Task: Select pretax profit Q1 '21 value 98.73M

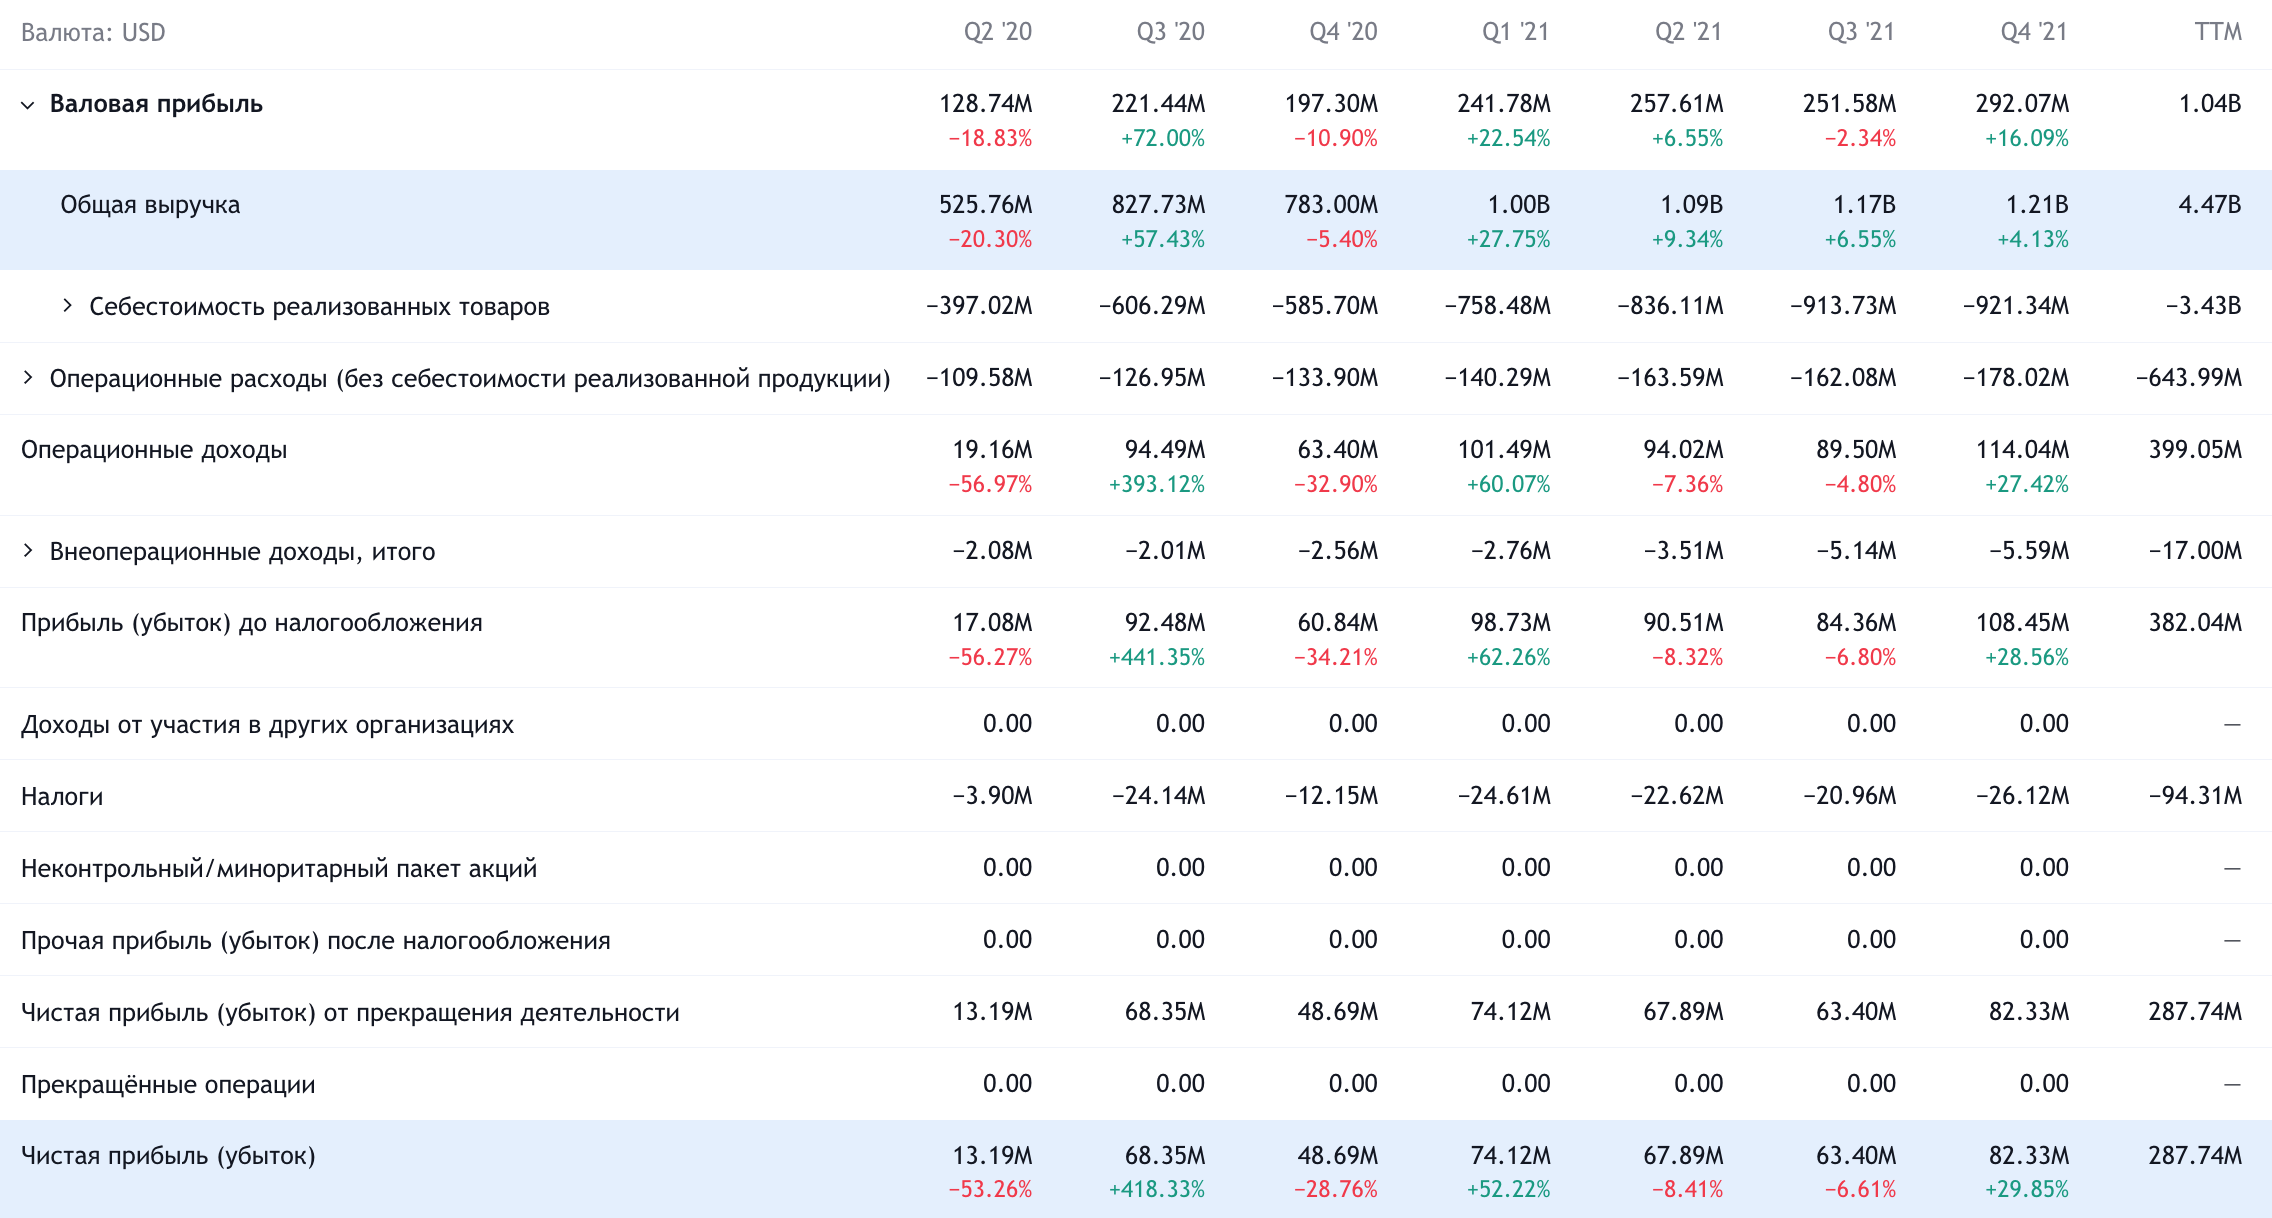Action: pyautogui.click(x=1510, y=623)
